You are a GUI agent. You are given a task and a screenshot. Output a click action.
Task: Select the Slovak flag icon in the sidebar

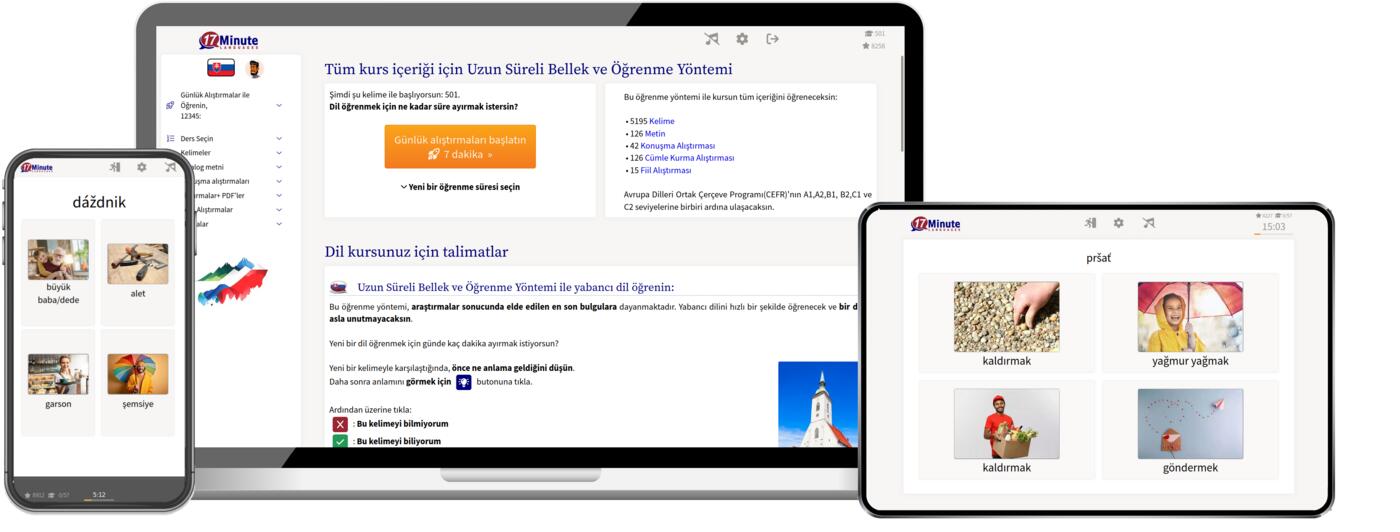click(221, 68)
